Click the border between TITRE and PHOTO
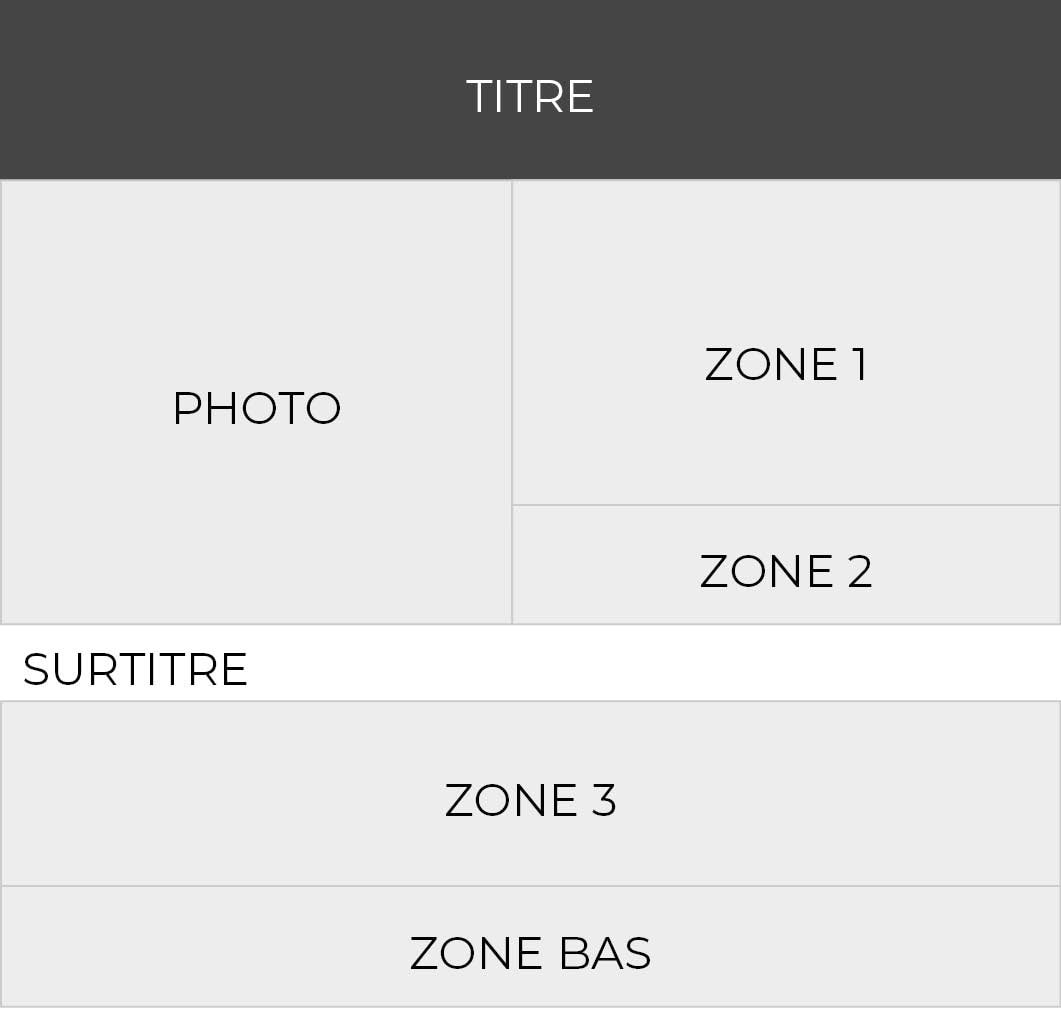Screen dimensions: 1061x1010 point(256,180)
